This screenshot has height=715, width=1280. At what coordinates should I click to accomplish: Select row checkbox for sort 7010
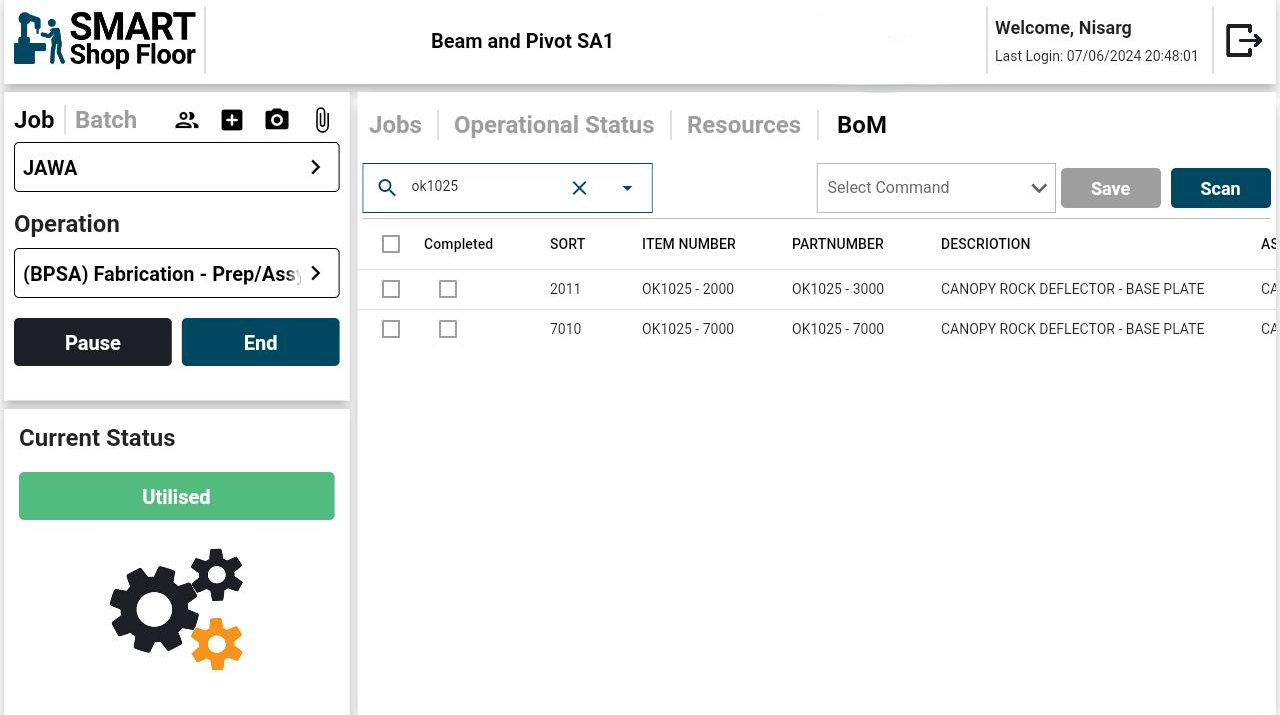[x=391, y=329]
